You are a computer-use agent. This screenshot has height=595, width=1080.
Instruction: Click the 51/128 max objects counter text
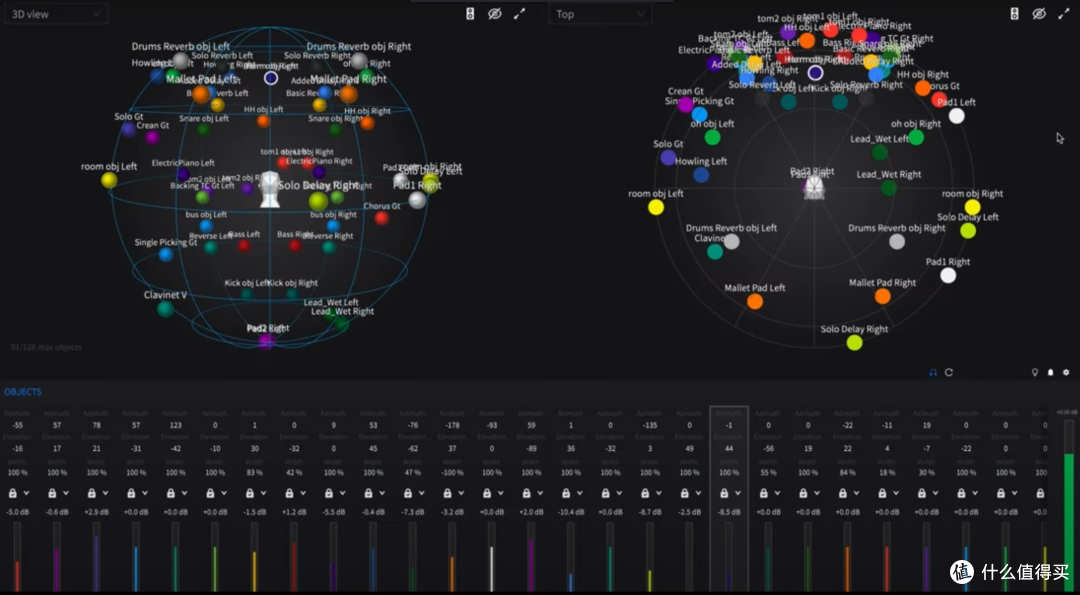[x=46, y=347]
